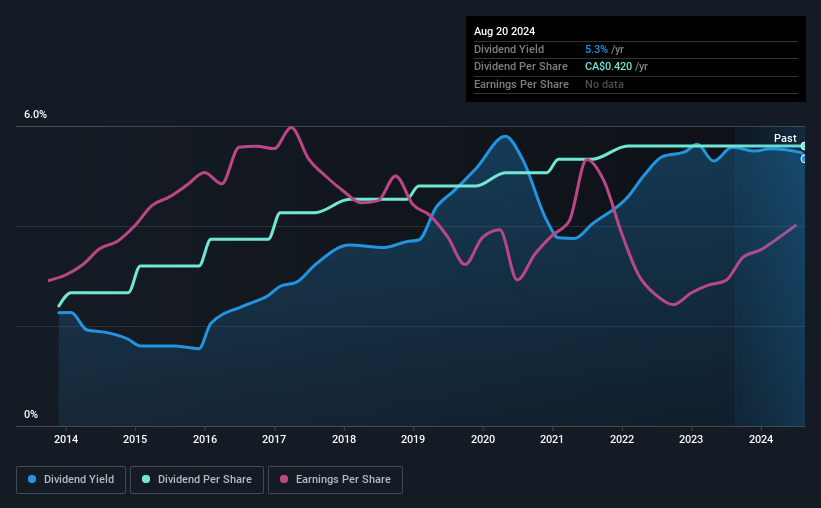Select the 2020 x-axis label
The image size is (821, 508).
[x=483, y=439]
